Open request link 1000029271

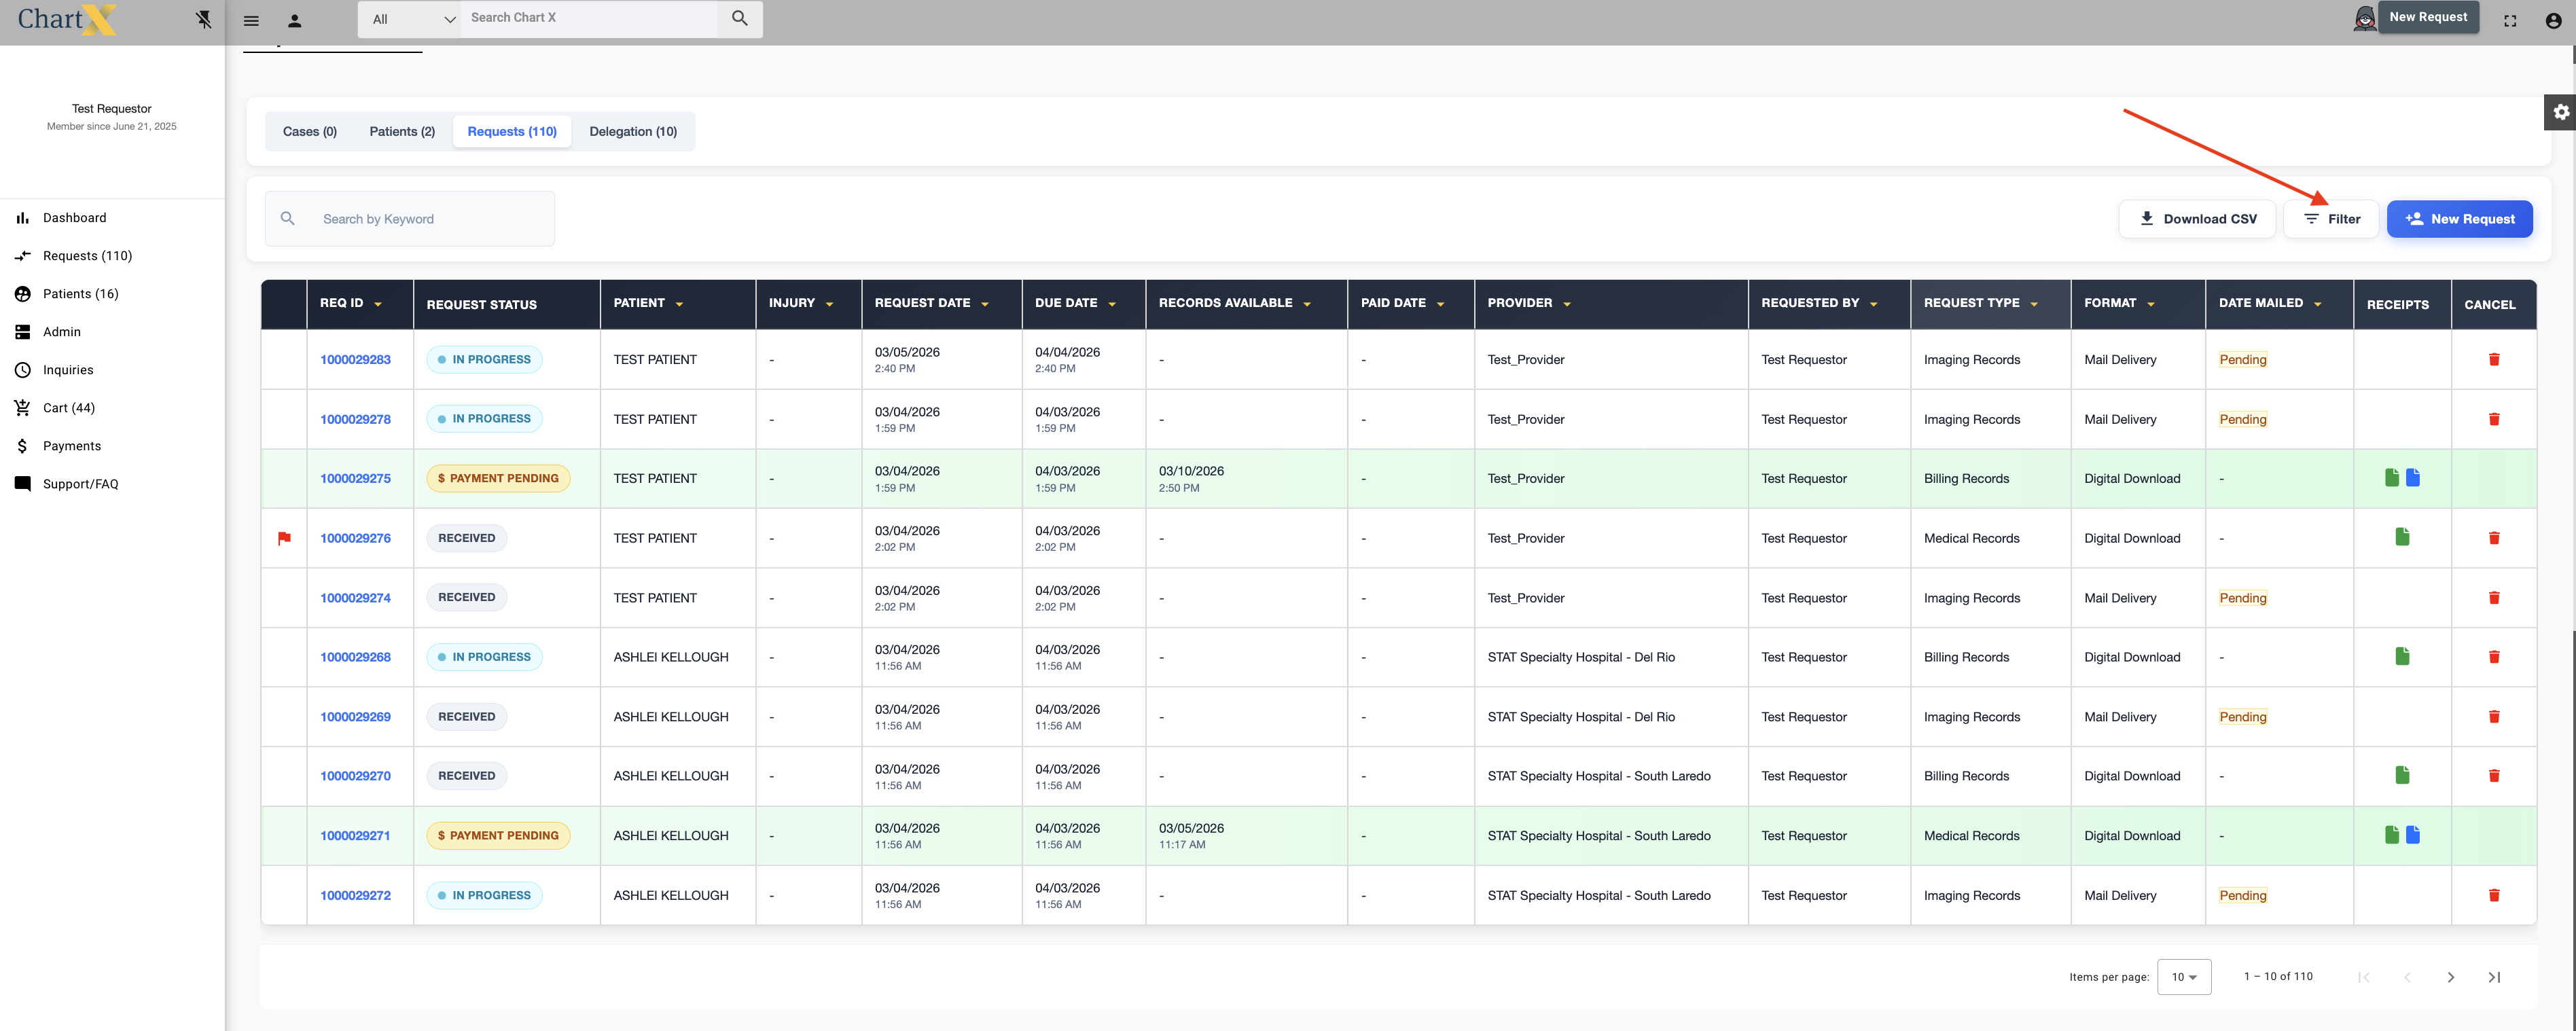pos(355,836)
